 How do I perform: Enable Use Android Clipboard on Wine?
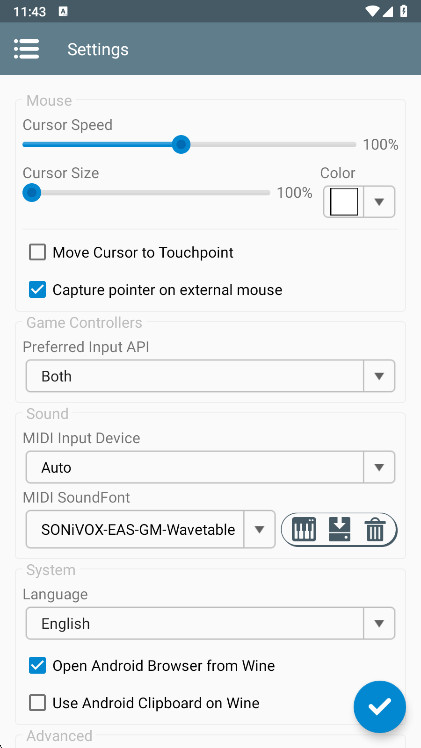(x=37, y=703)
